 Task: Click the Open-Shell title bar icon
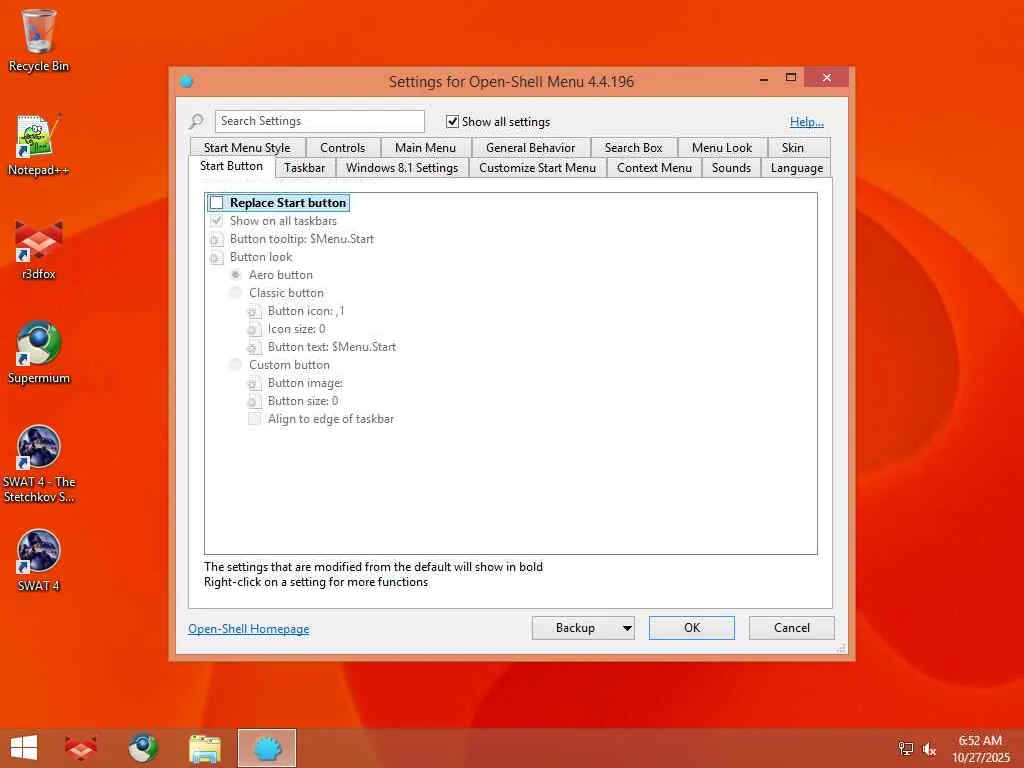(x=187, y=82)
